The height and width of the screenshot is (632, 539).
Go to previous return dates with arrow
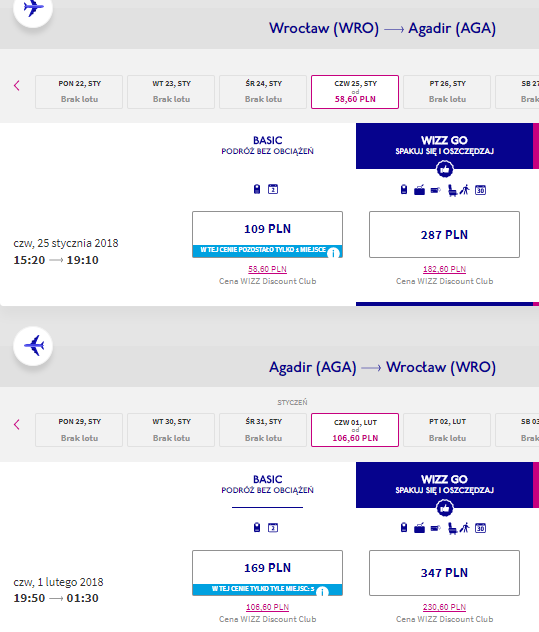pyautogui.click(x=17, y=424)
